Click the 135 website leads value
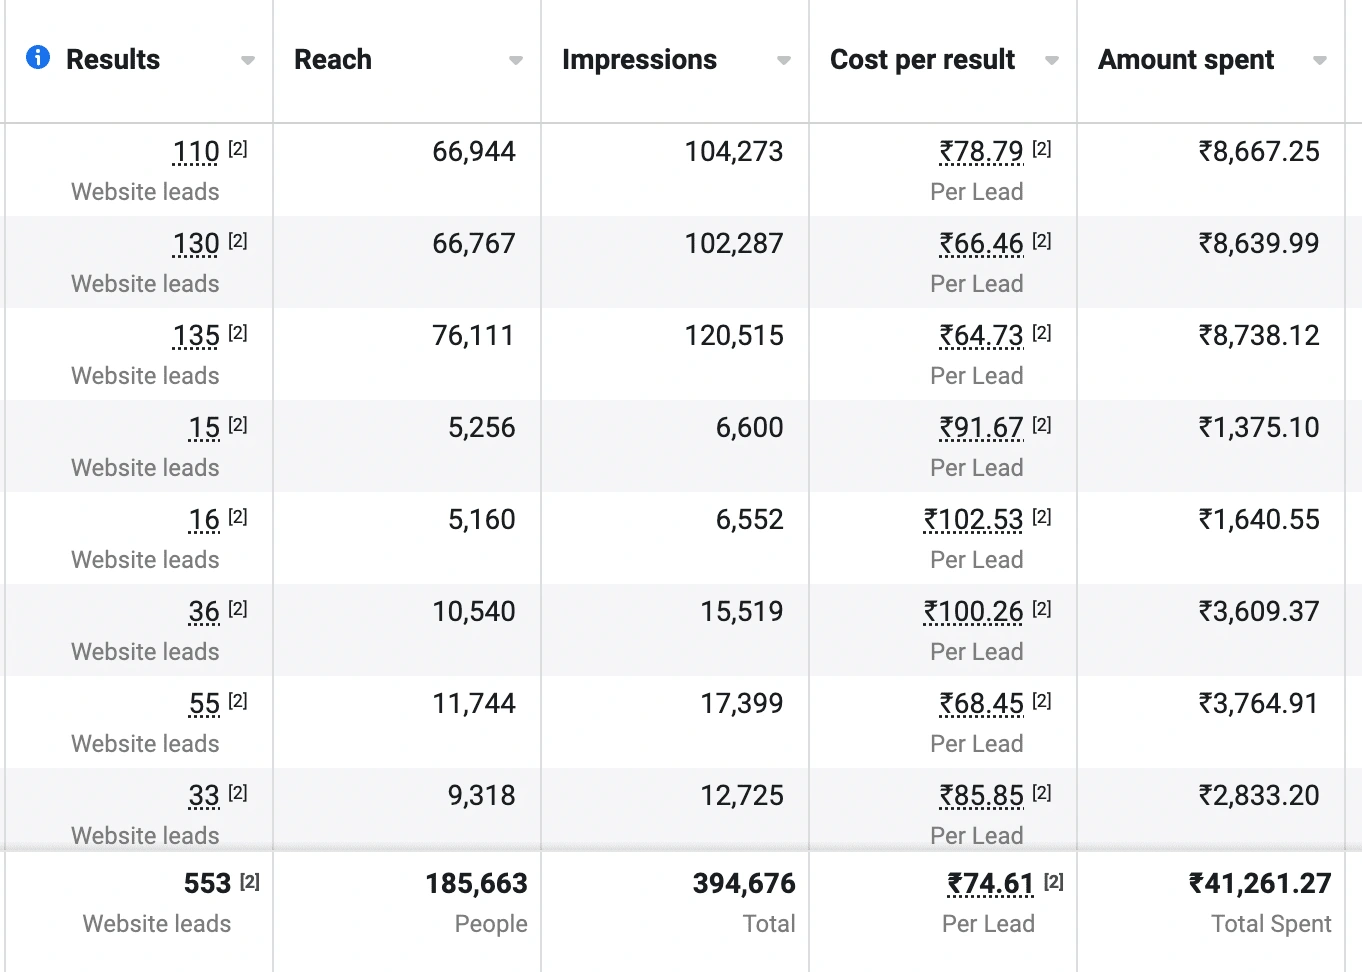1362x972 pixels. [x=196, y=336]
